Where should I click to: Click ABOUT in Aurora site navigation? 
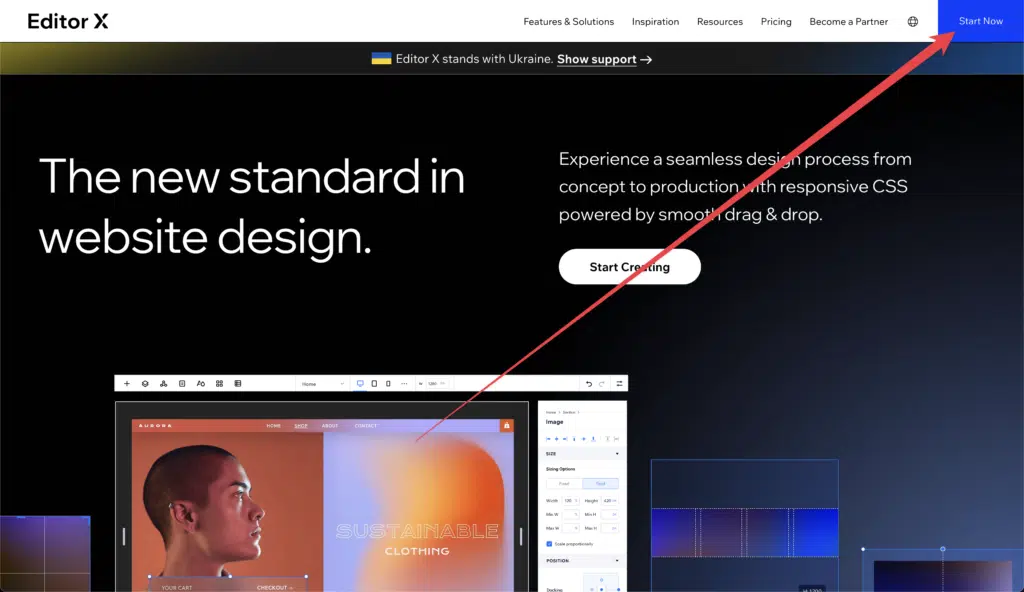tap(330, 426)
